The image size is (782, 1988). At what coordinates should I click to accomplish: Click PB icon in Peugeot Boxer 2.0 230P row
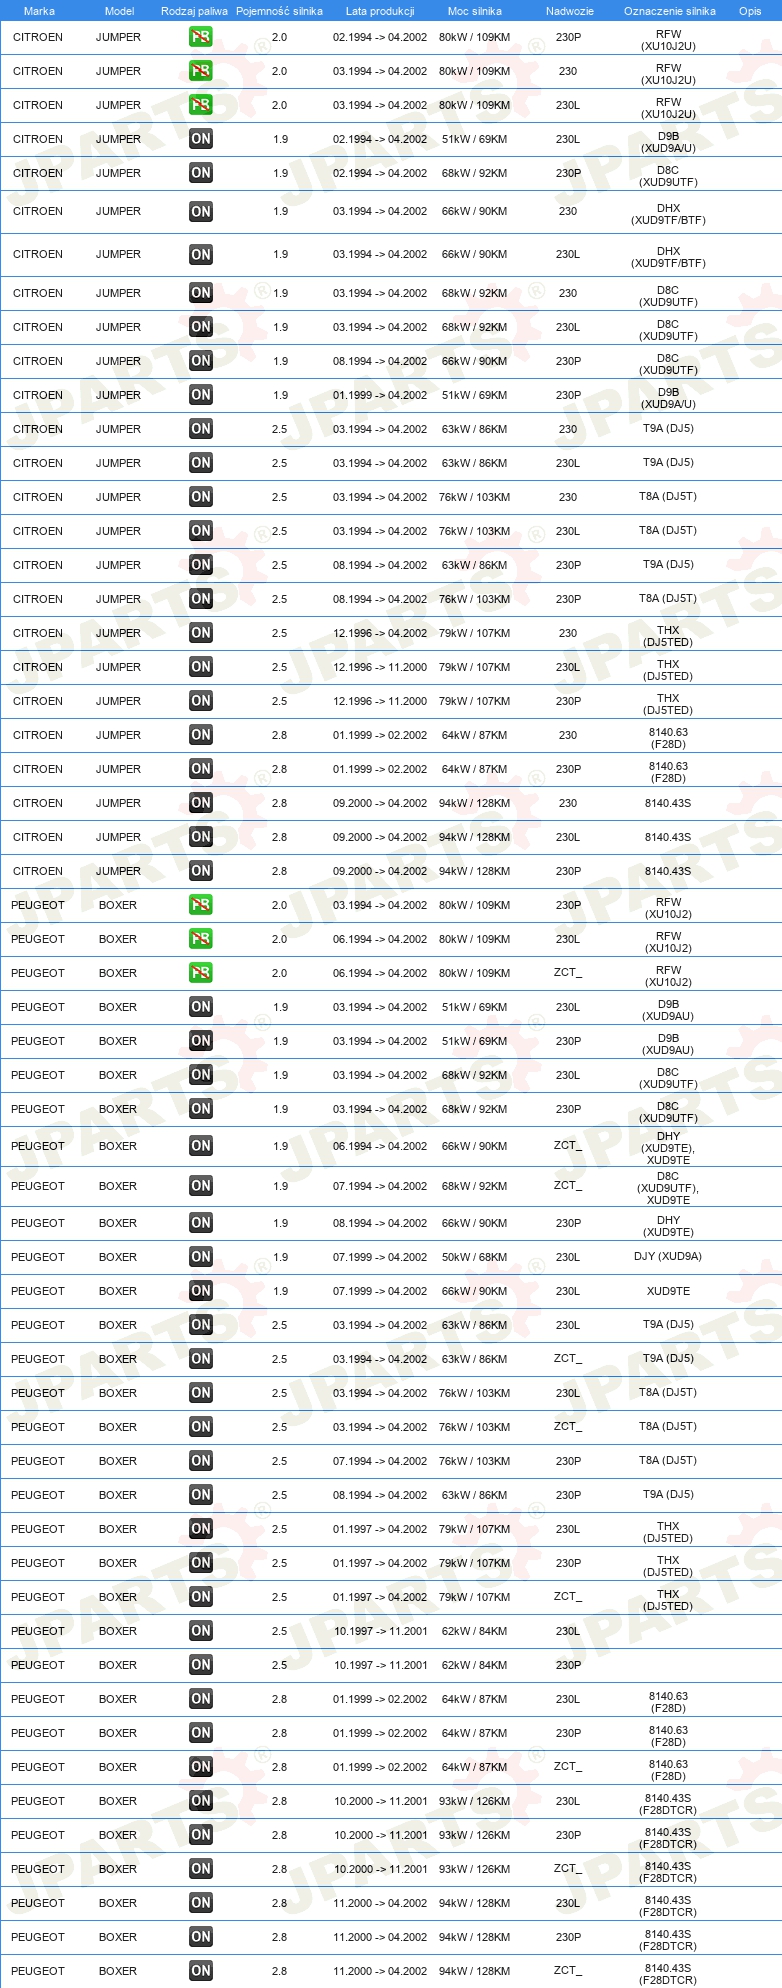pyautogui.click(x=201, y=905)
